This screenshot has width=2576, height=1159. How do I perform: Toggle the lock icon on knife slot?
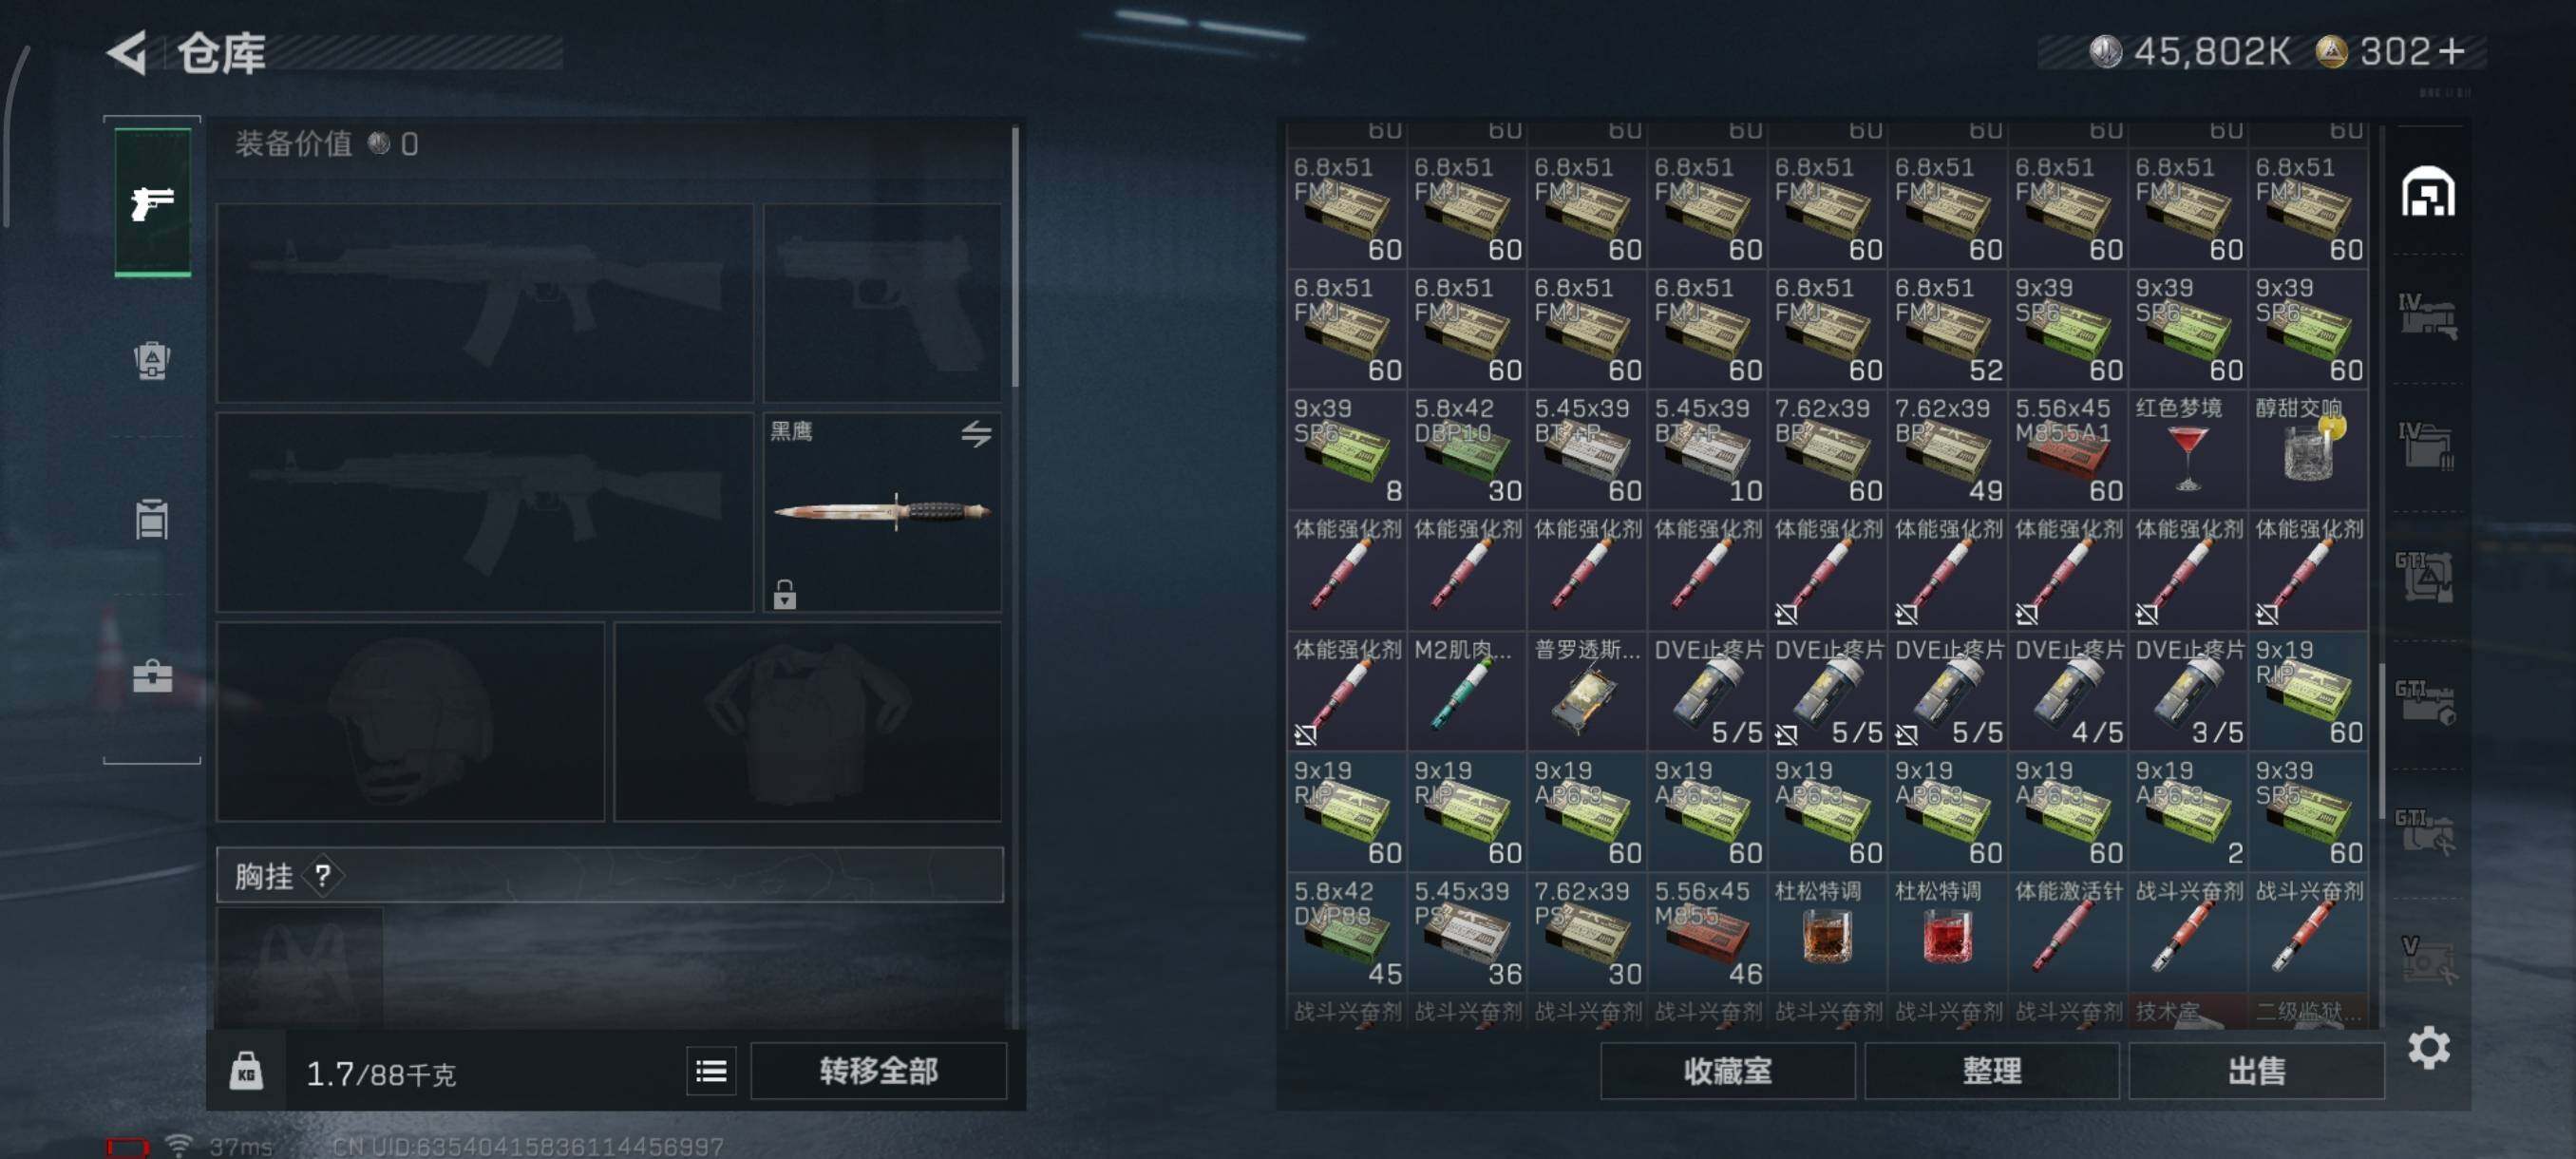point(785,595)
